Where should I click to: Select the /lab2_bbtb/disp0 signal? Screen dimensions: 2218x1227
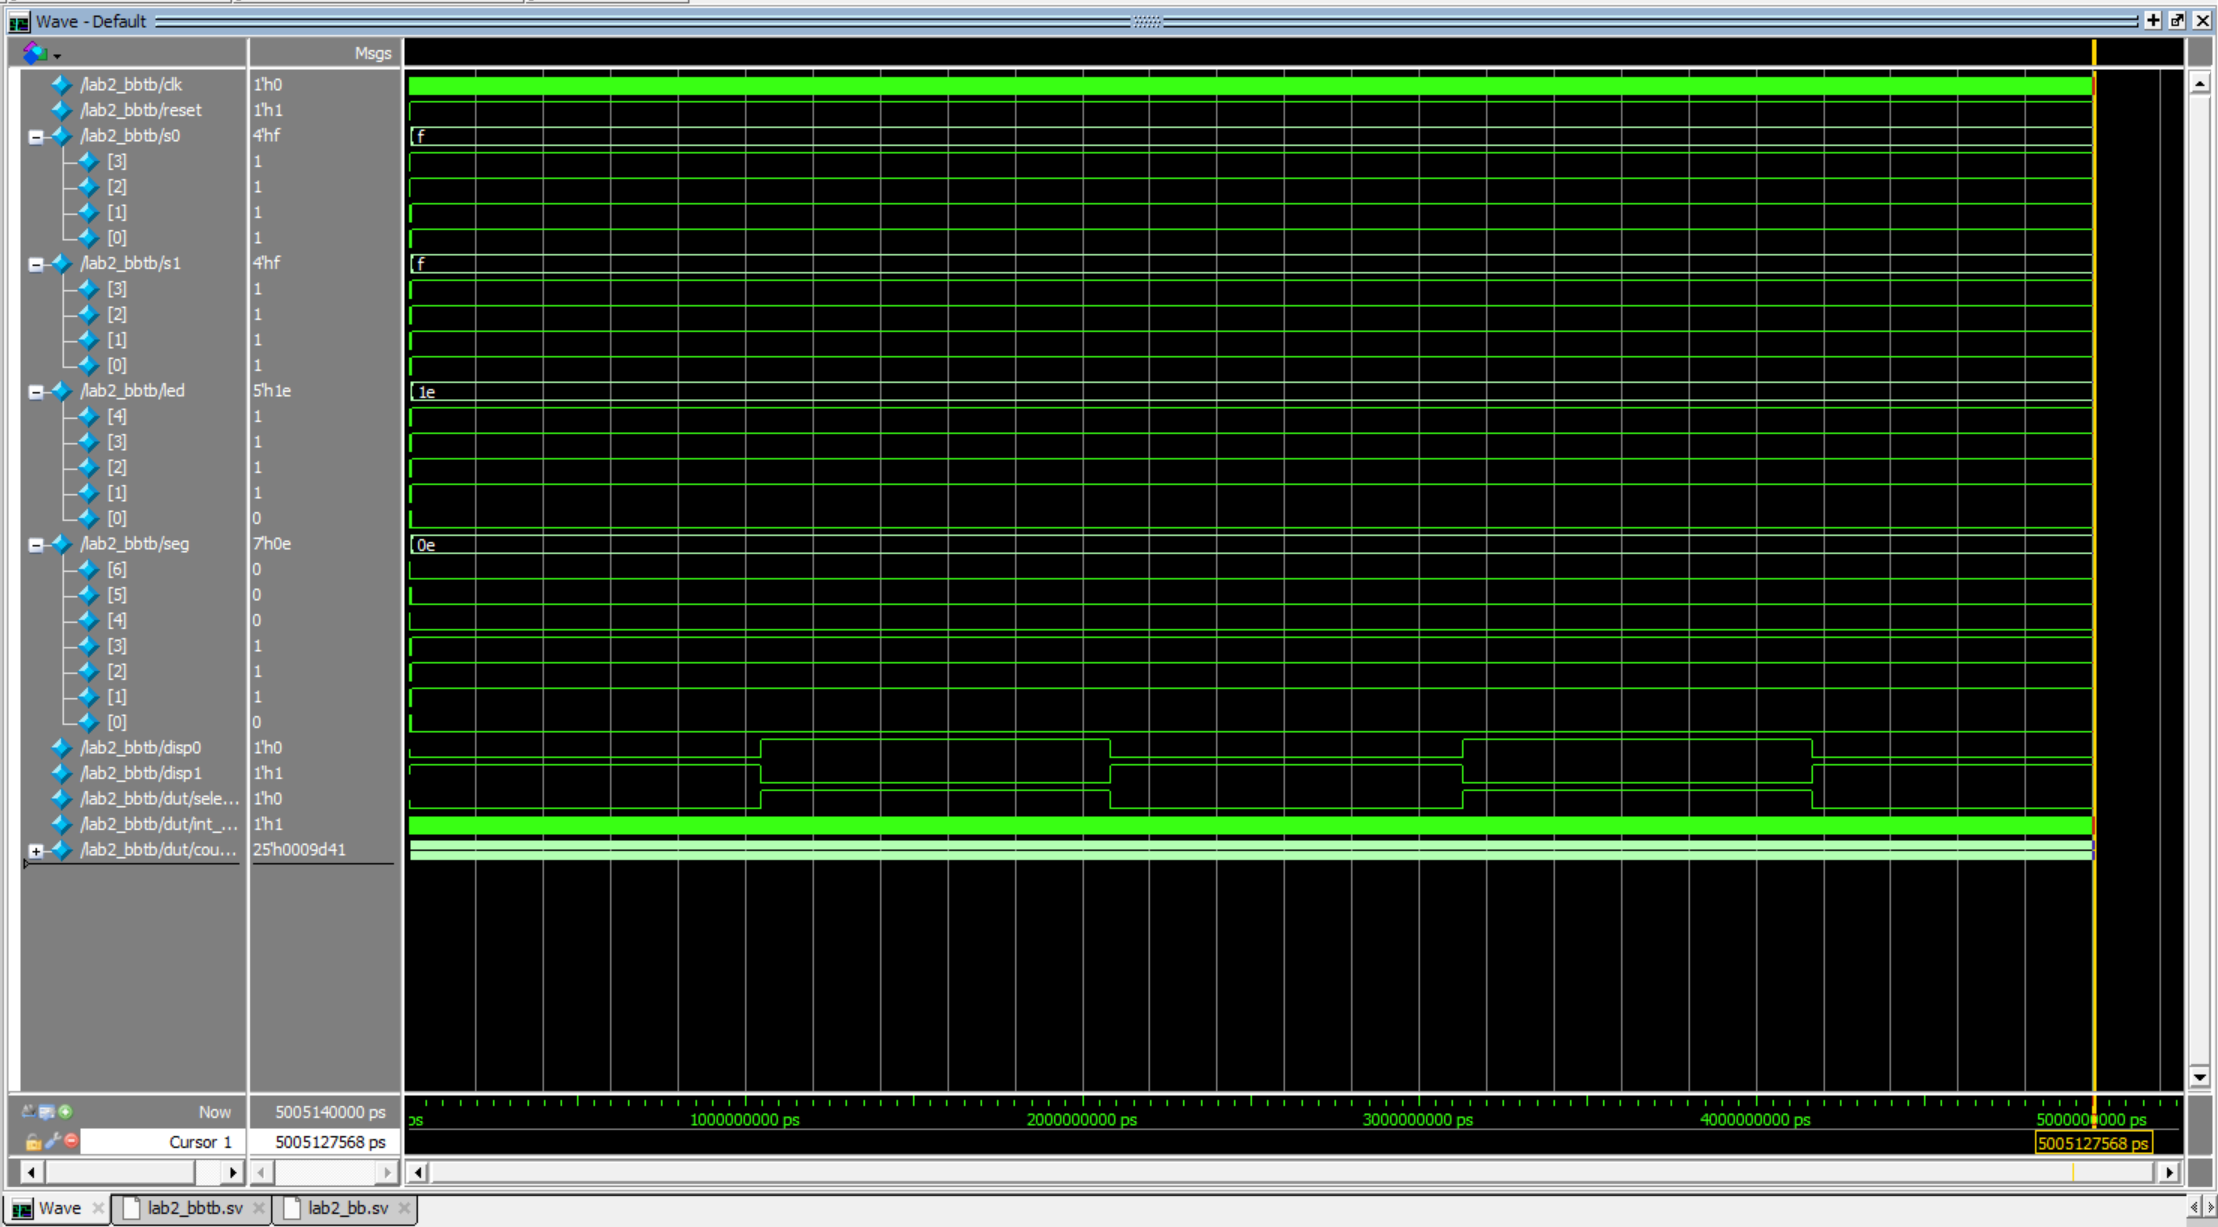pos(140,748)
